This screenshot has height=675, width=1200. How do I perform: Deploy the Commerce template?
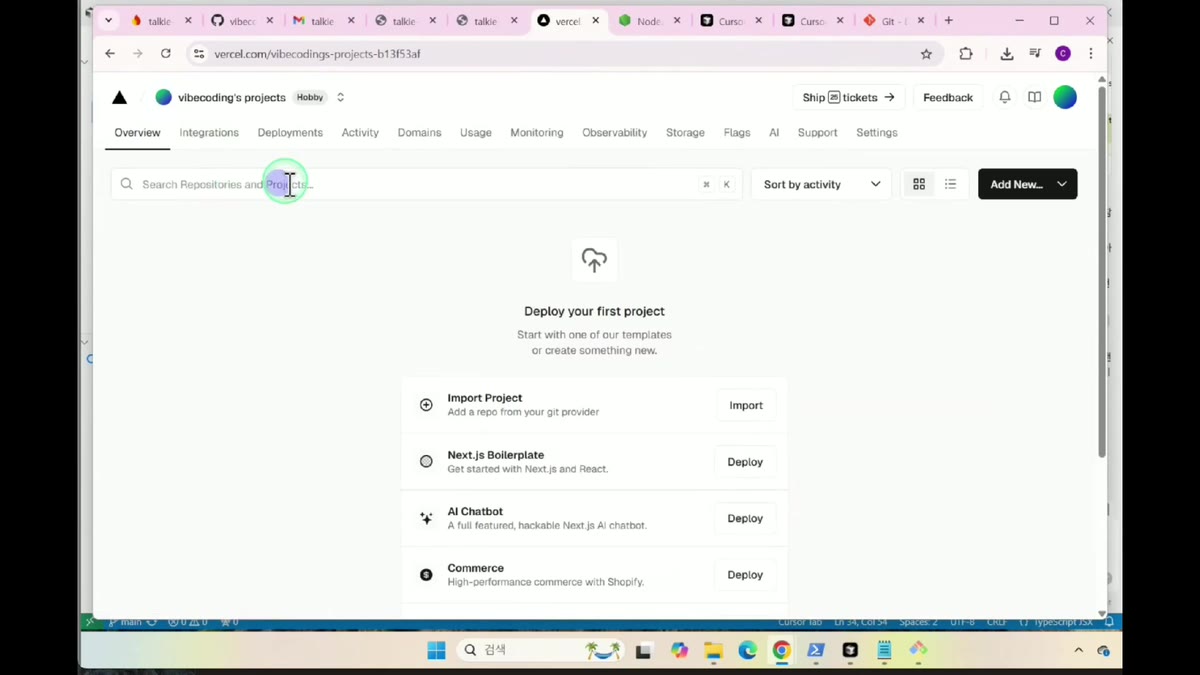pyautogui.click(x=745, y=575)
